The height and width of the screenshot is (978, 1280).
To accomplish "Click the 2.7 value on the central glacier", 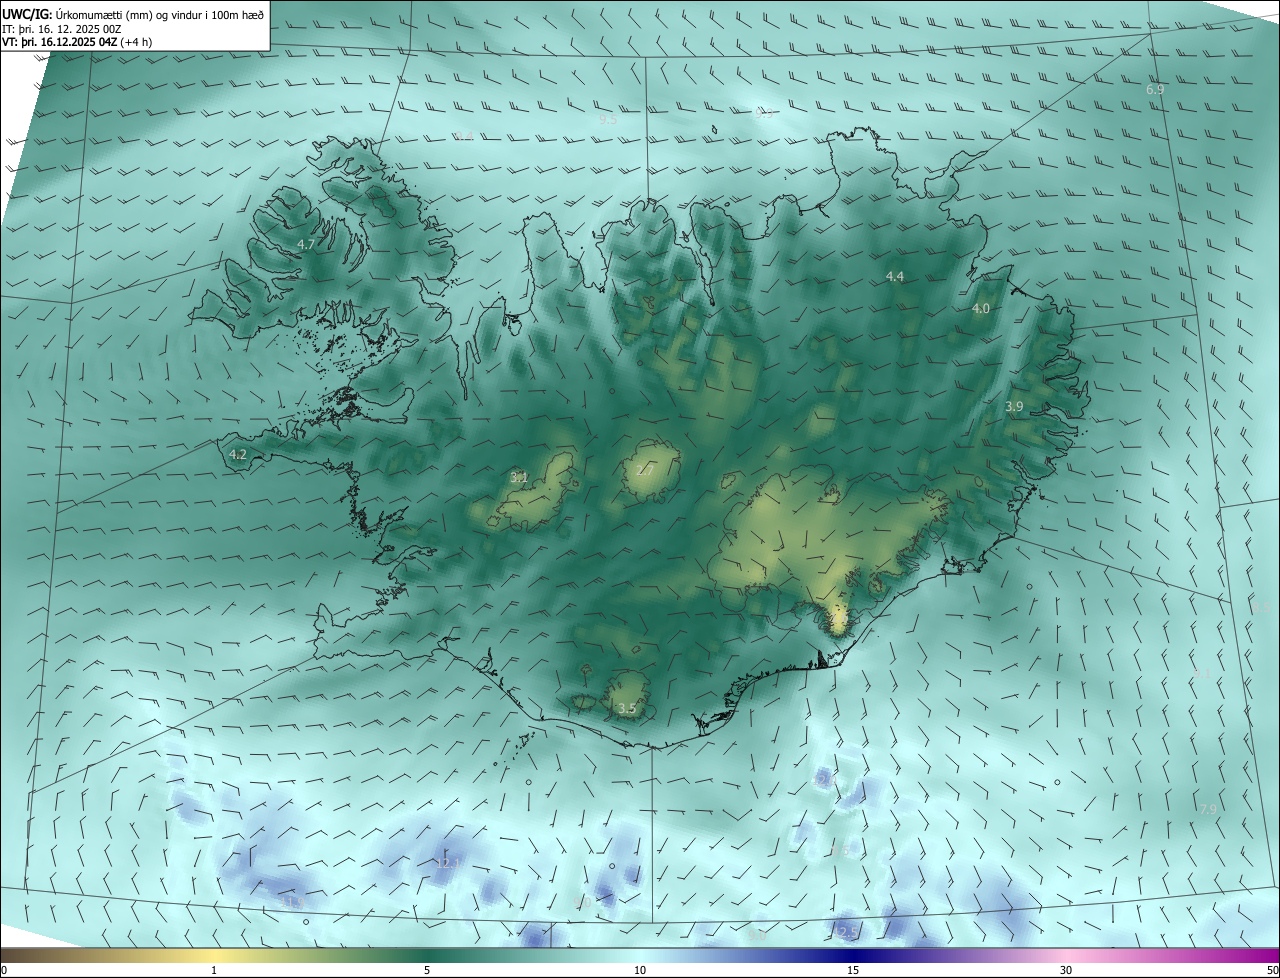I will (x=645, y=470).
